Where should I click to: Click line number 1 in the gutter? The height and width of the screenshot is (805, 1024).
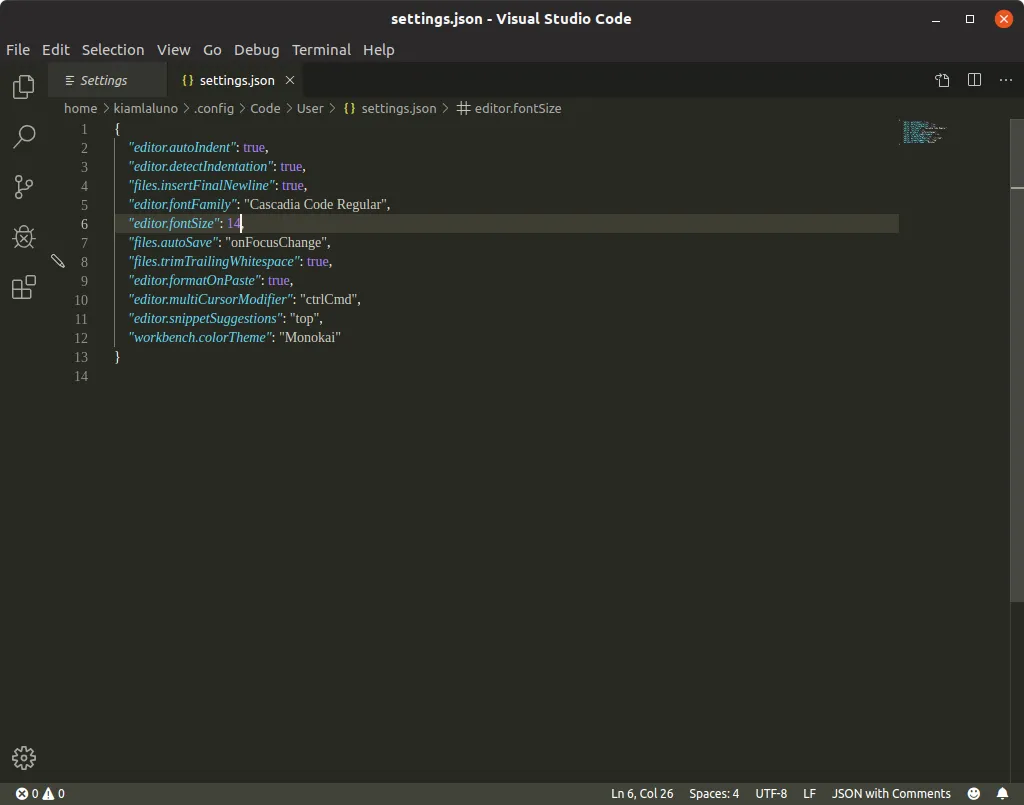84,129
